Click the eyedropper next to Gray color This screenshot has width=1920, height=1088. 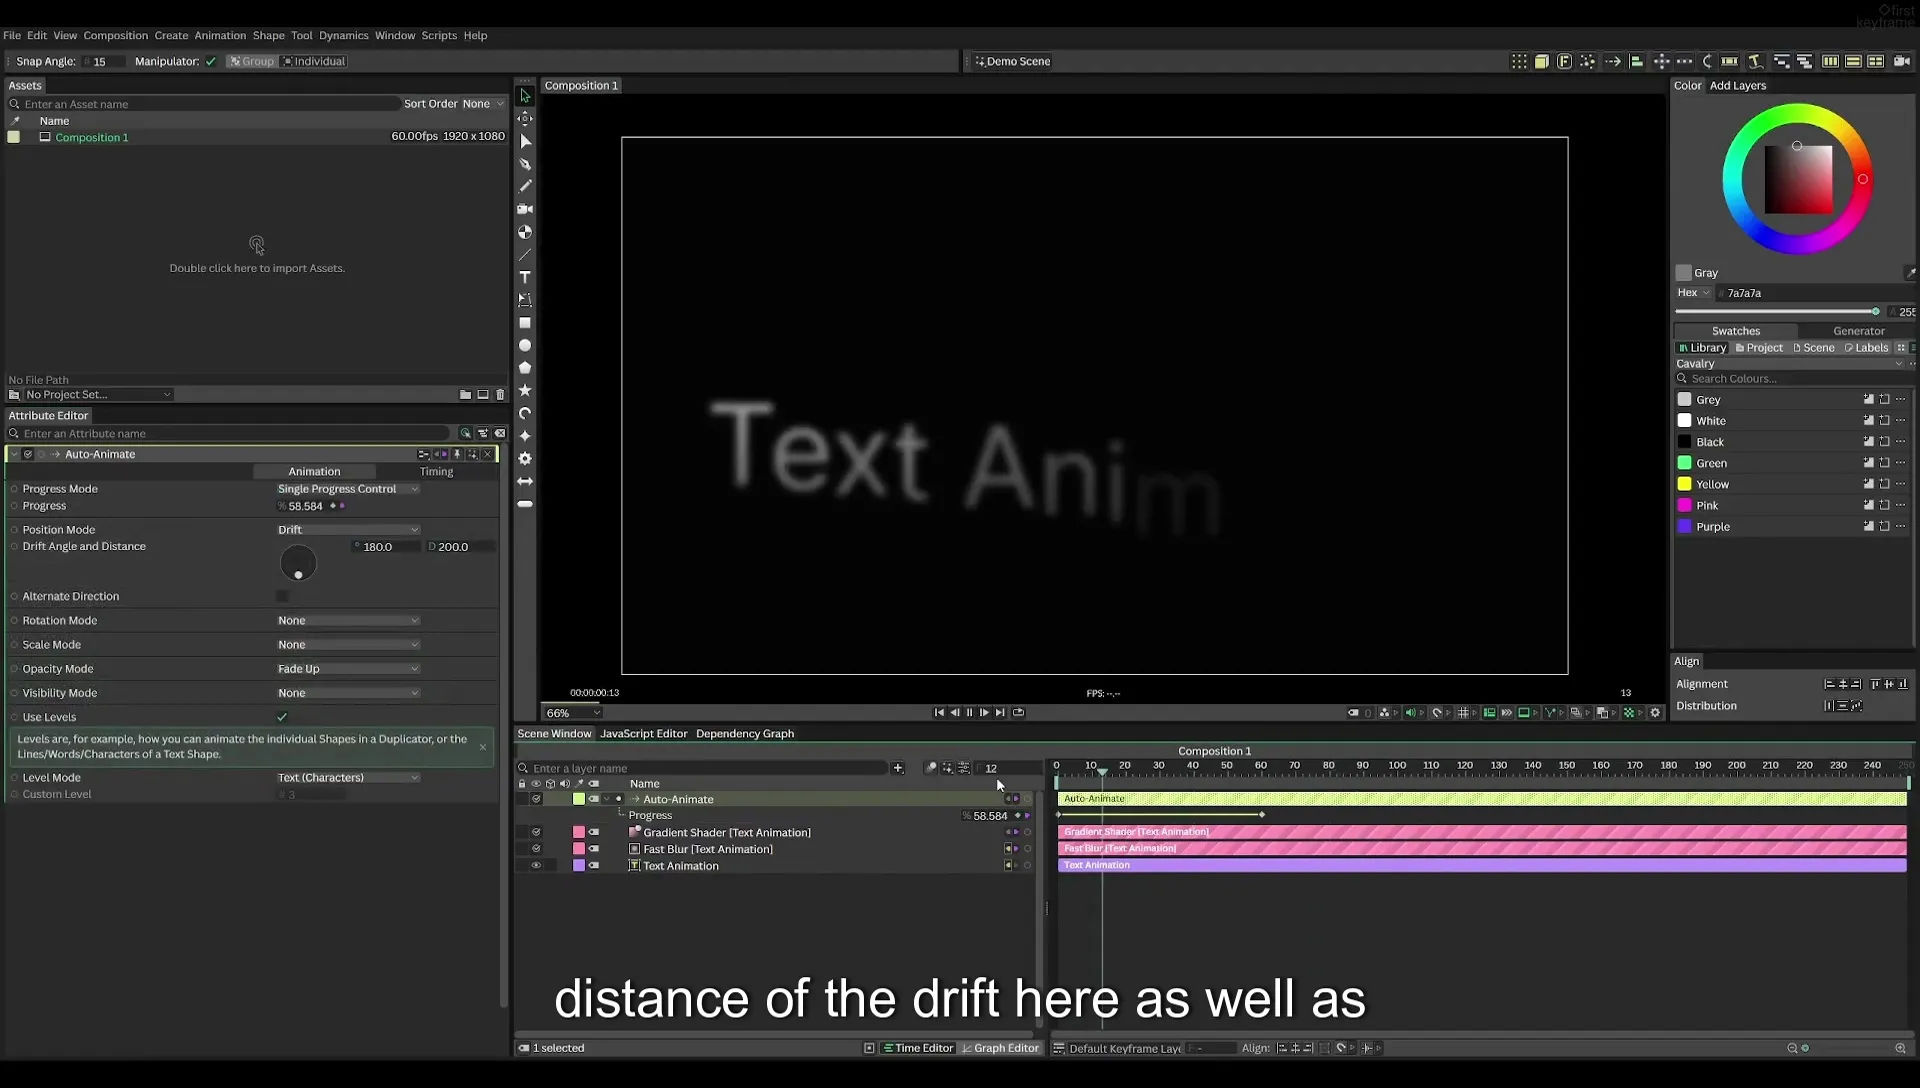coord(1910,272)
